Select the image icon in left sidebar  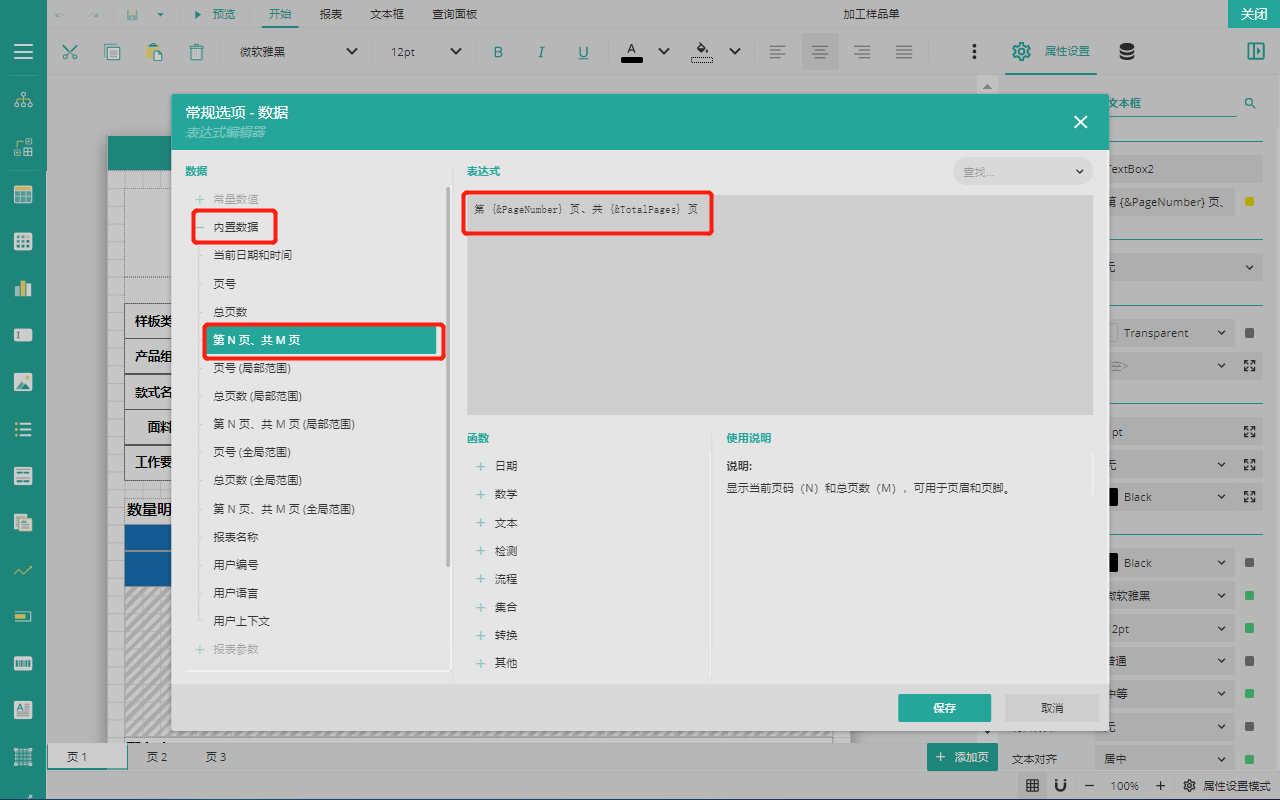tap(23, 382)
